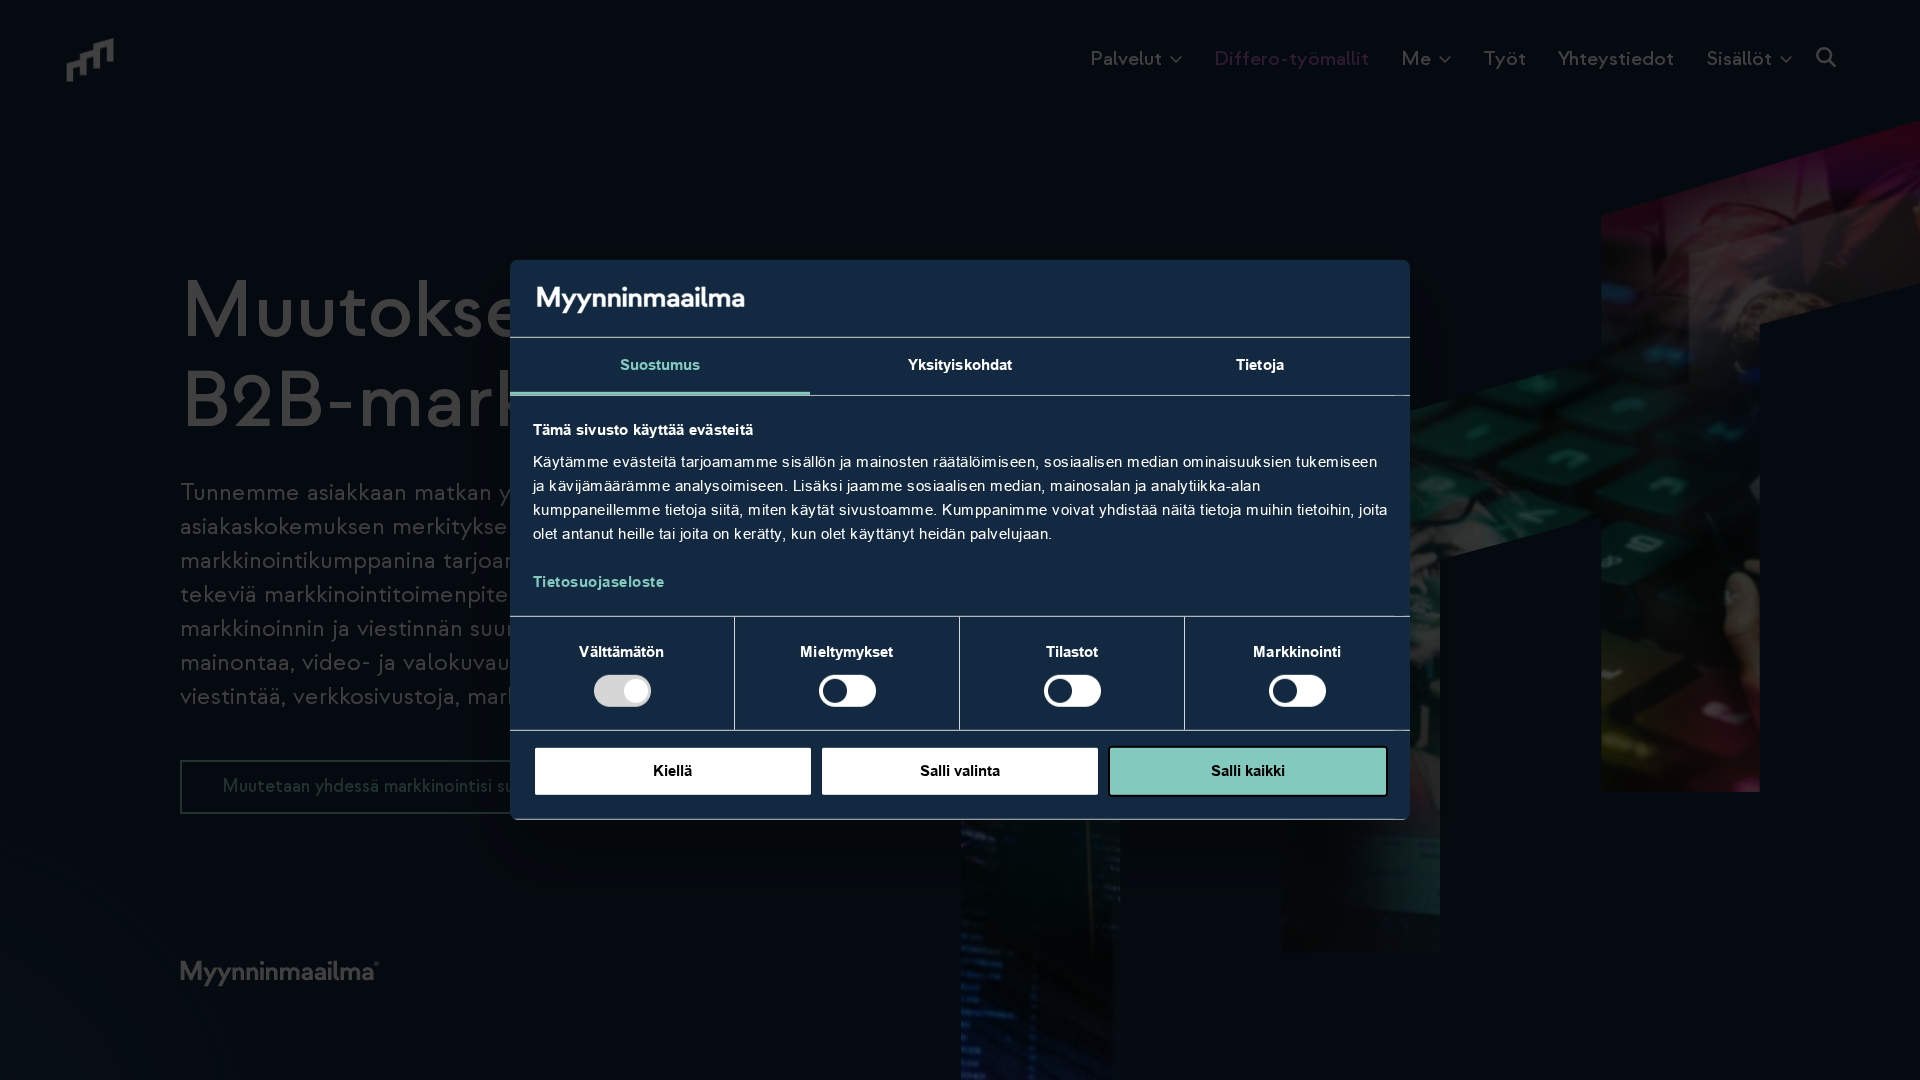Viewport: 1920px width, 1080px height.
Task: Open the Tietosuojaseloste privacy link
Action: (x=598, y=581)
